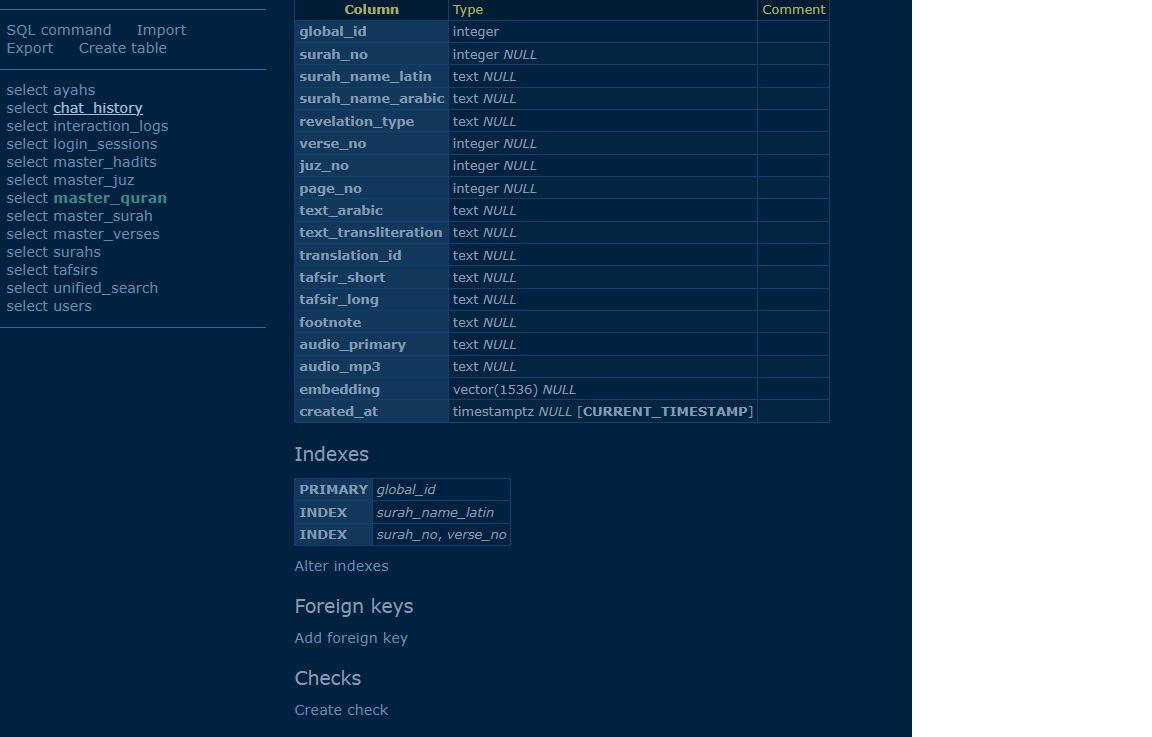Click the Create table link
Image resolution: width=1152 pixels, height=737 pixels.
click(123, 48)
